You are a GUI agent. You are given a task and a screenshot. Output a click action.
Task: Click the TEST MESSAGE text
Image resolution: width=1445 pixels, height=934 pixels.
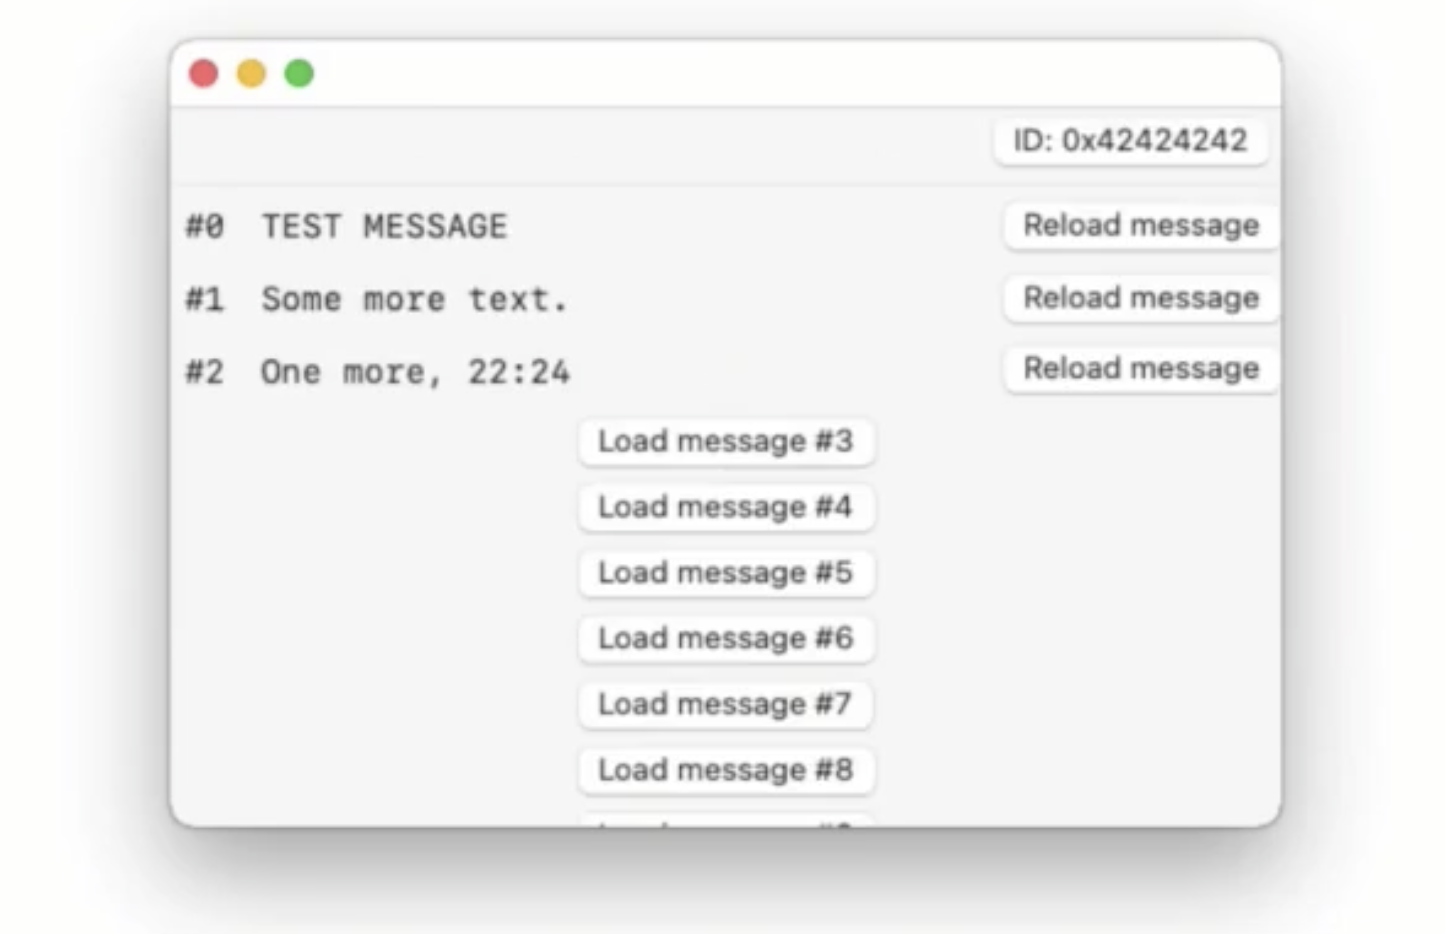385,227
